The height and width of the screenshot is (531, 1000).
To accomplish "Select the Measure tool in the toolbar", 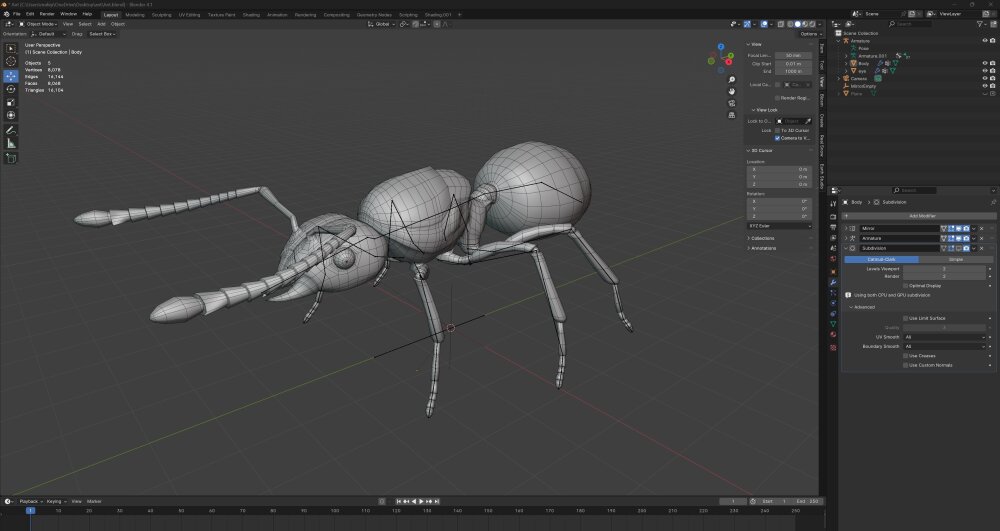I will point(11,143).
